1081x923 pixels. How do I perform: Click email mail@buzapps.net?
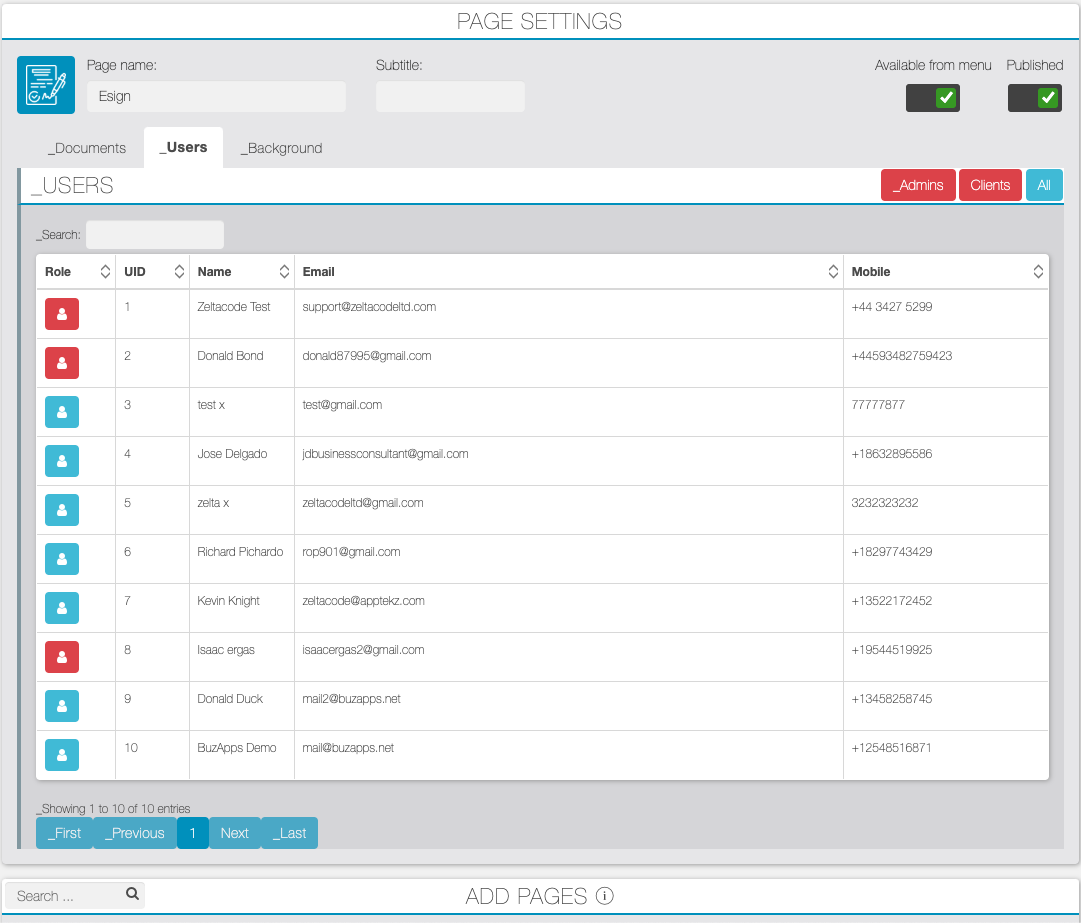point(348,747)
